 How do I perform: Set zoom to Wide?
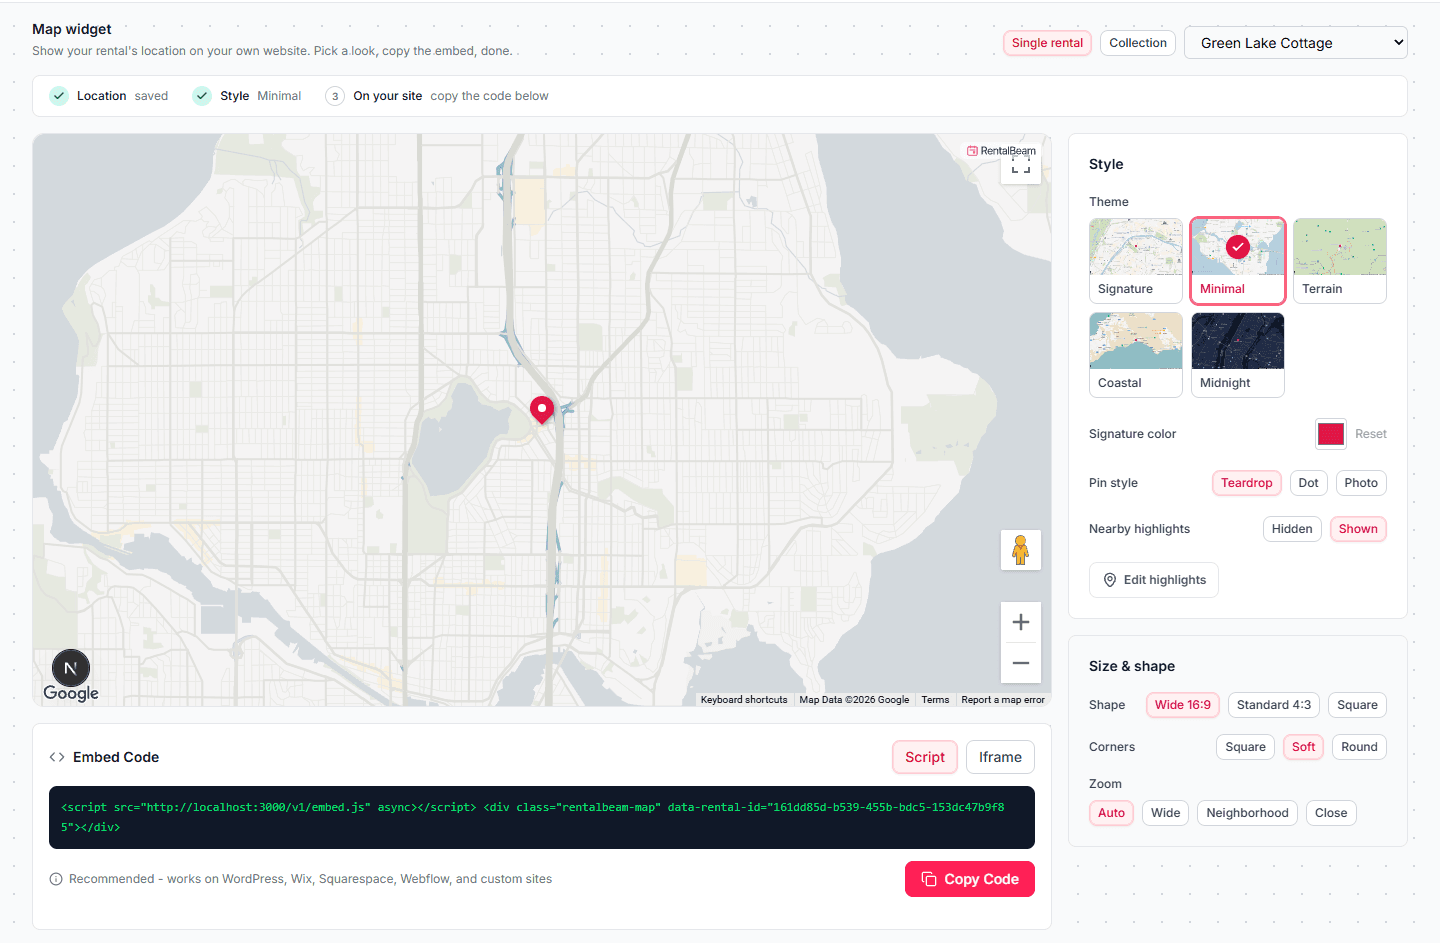1165,813
